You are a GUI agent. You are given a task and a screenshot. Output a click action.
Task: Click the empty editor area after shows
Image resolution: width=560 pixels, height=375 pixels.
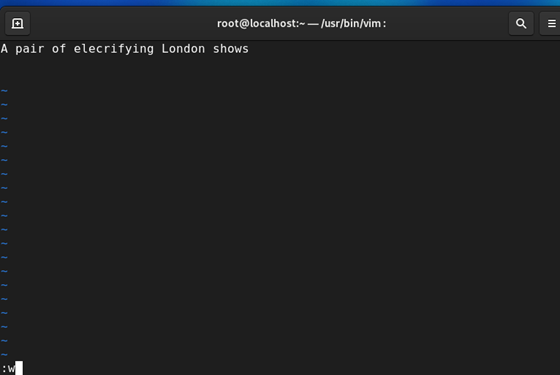[404, 49]
